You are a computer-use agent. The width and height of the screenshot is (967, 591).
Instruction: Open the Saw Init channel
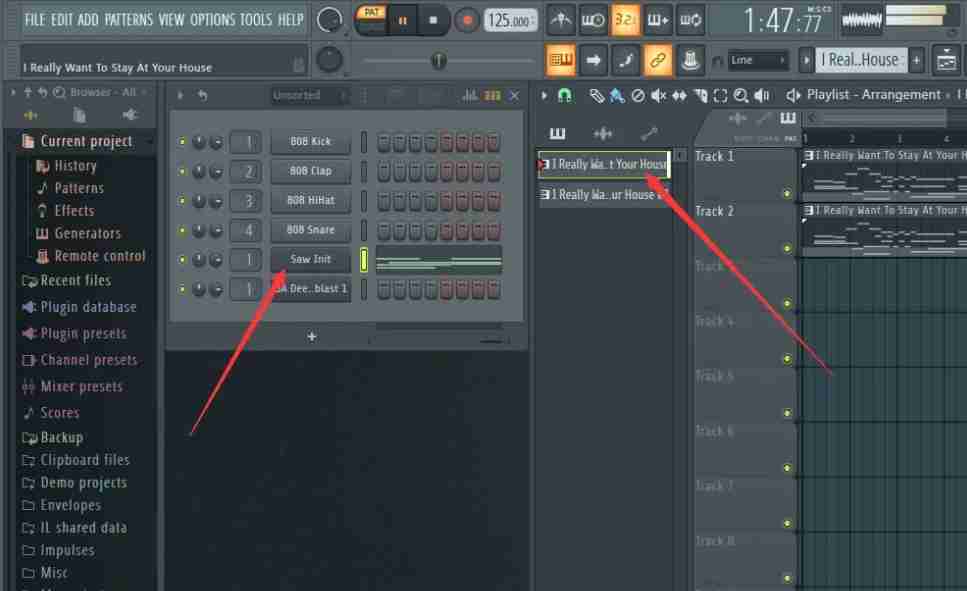(x=310, y=259)
